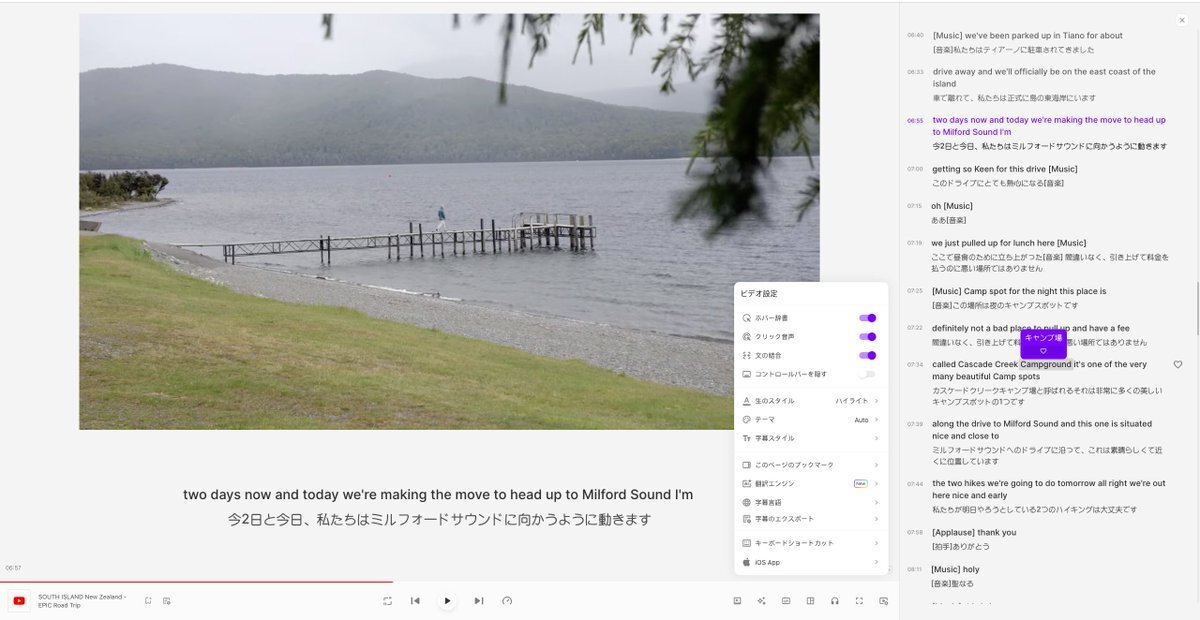This screenshot has height=620, width=1200.
Task: Jump to the 07:34 transcript timestamp
Action: point(915,365)
